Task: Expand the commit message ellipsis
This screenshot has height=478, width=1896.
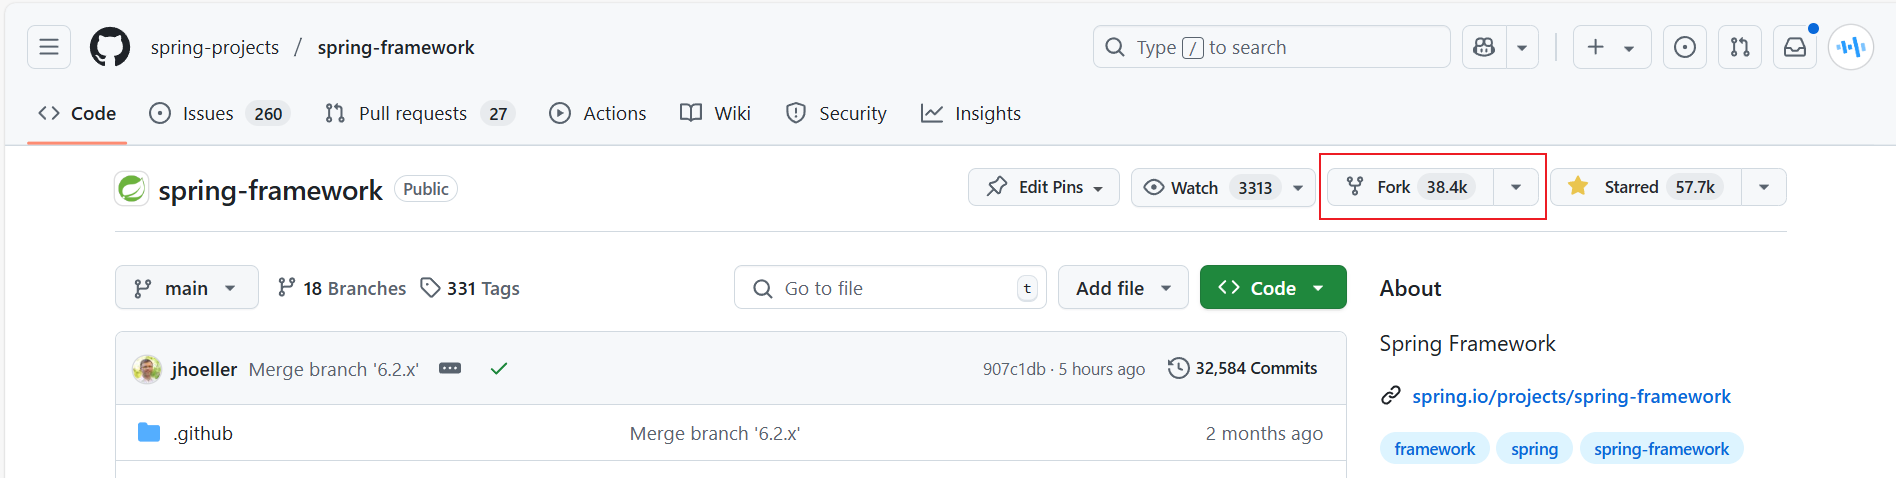Action: pyautogui.click(x=450, y=368)
